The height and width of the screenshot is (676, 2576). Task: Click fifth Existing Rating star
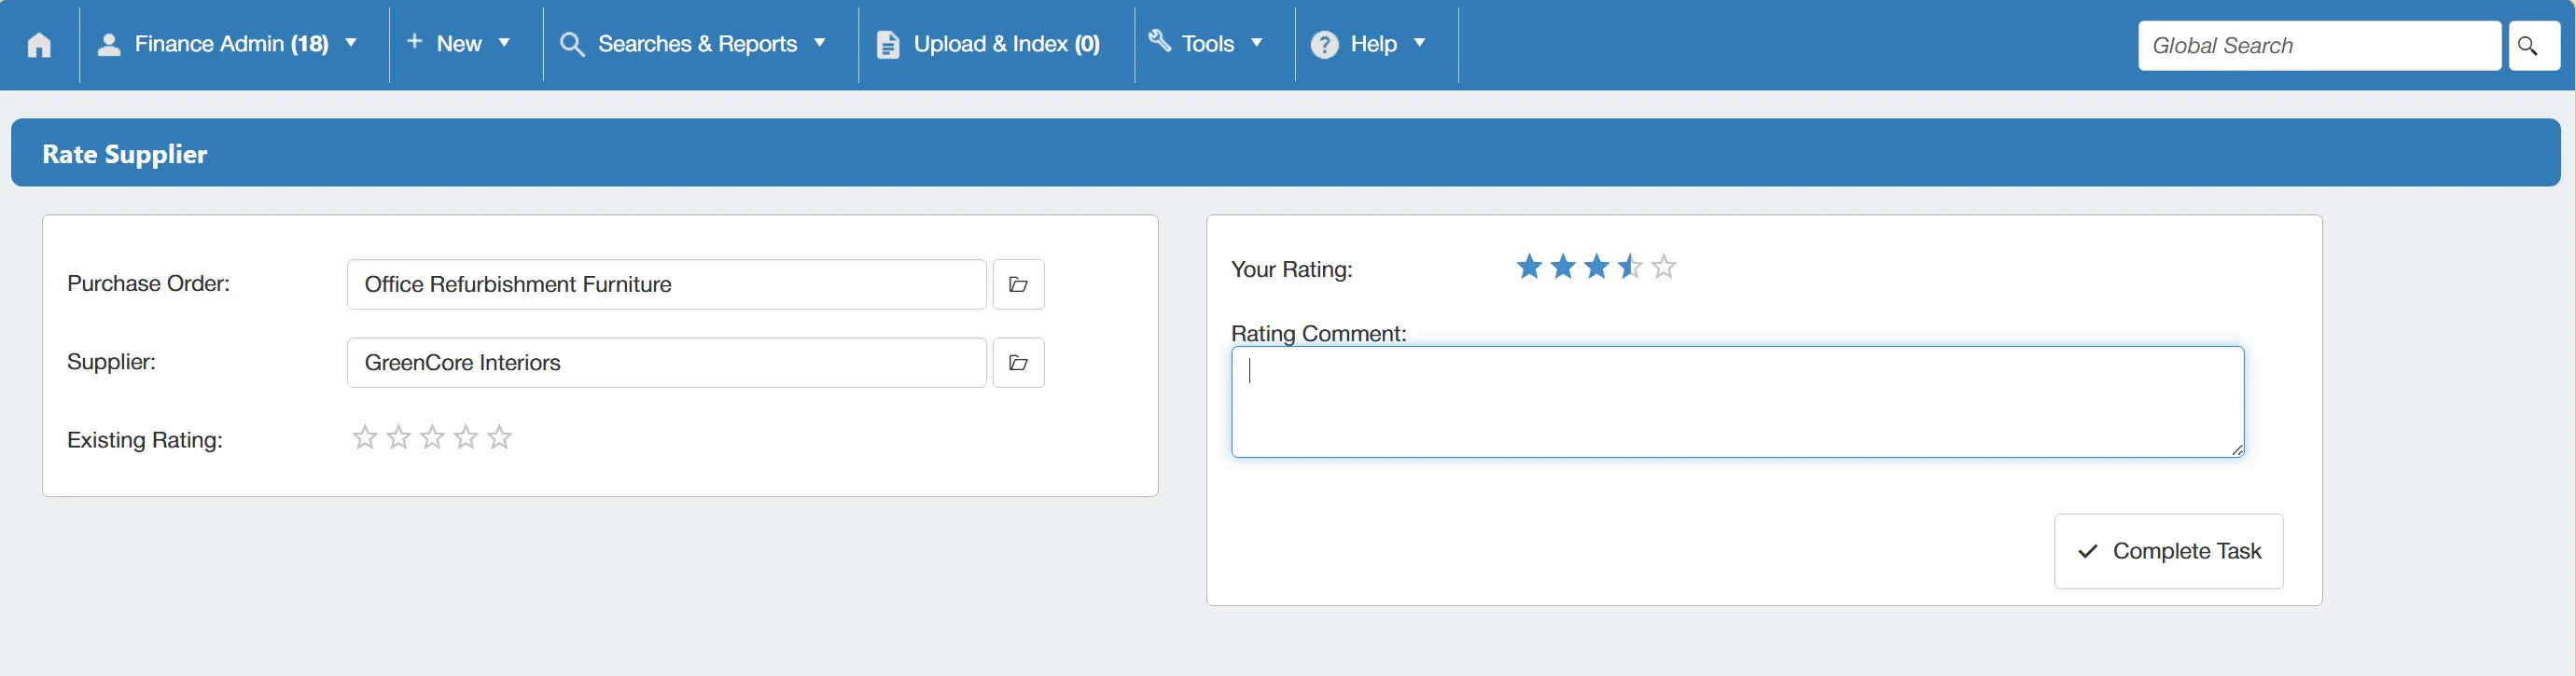500,437
